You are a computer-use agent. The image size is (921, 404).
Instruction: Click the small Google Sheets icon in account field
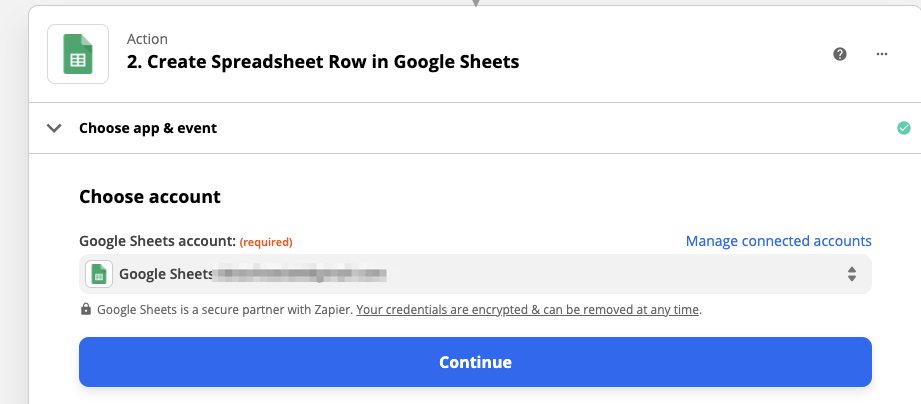click(x=98, y=274)
